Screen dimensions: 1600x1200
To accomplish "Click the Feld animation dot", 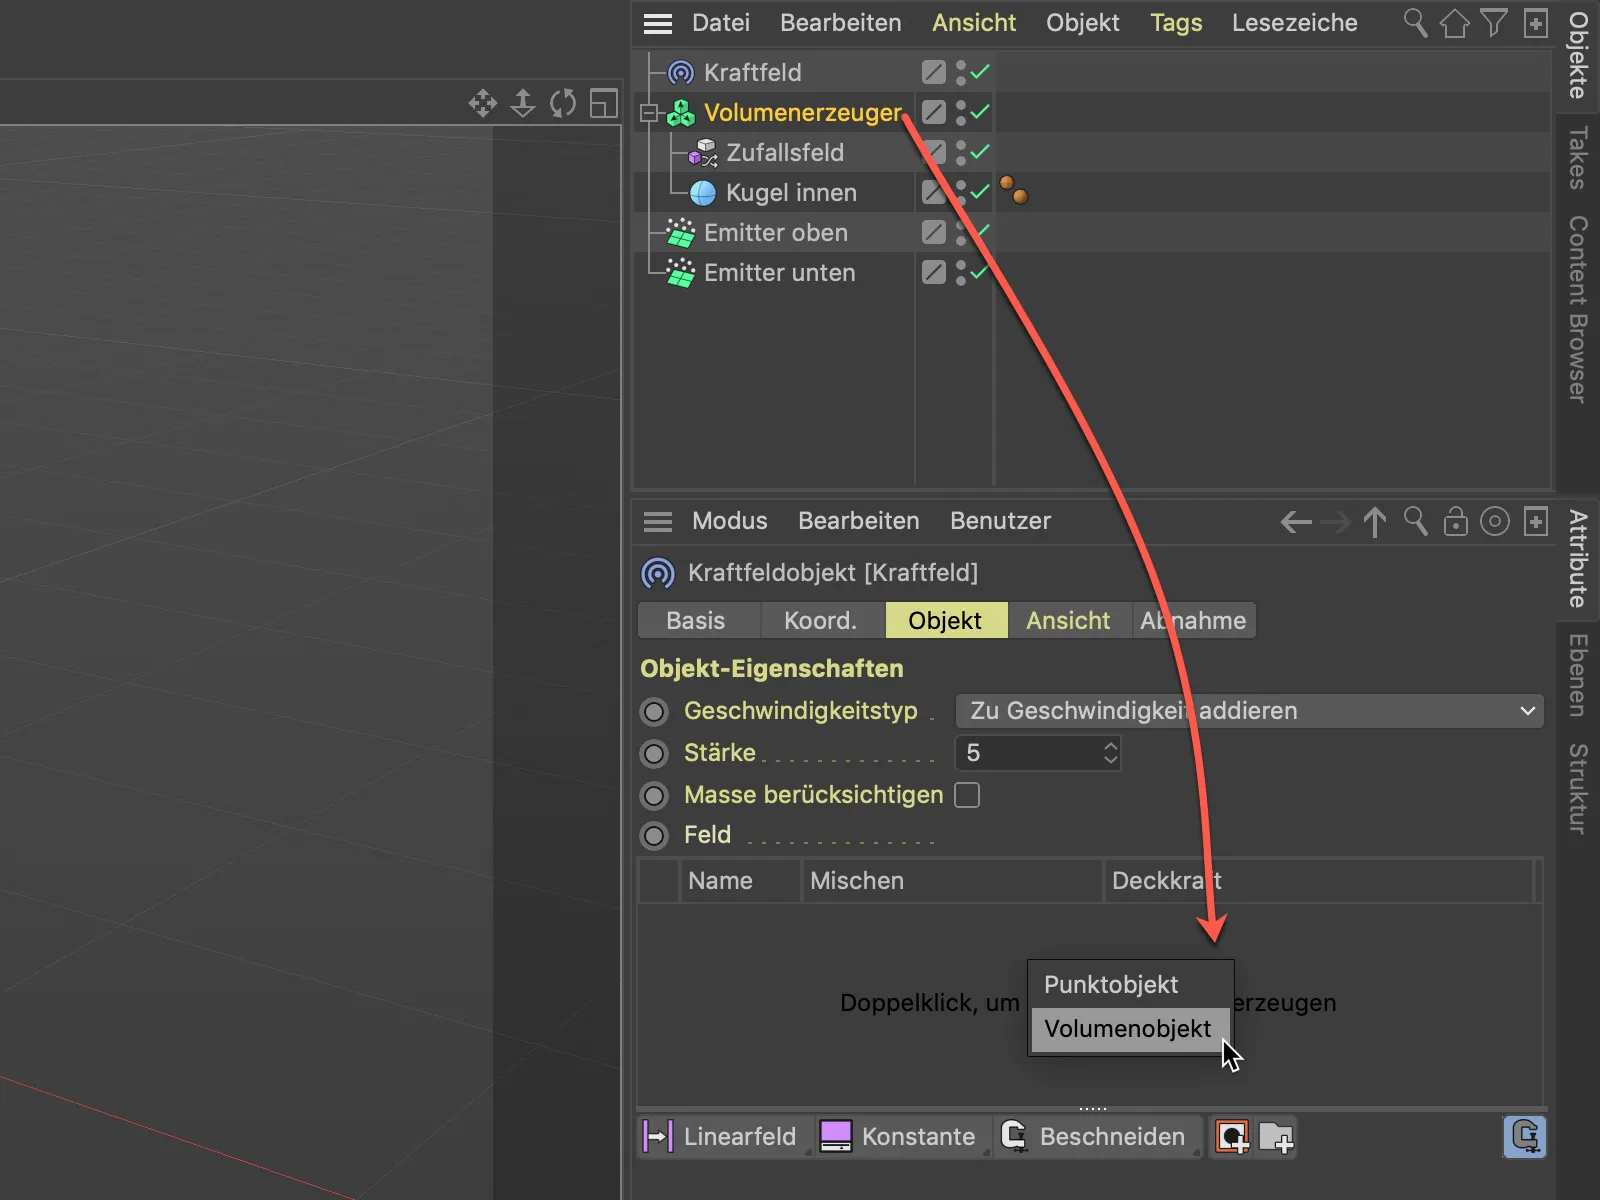I will [654, 836].
